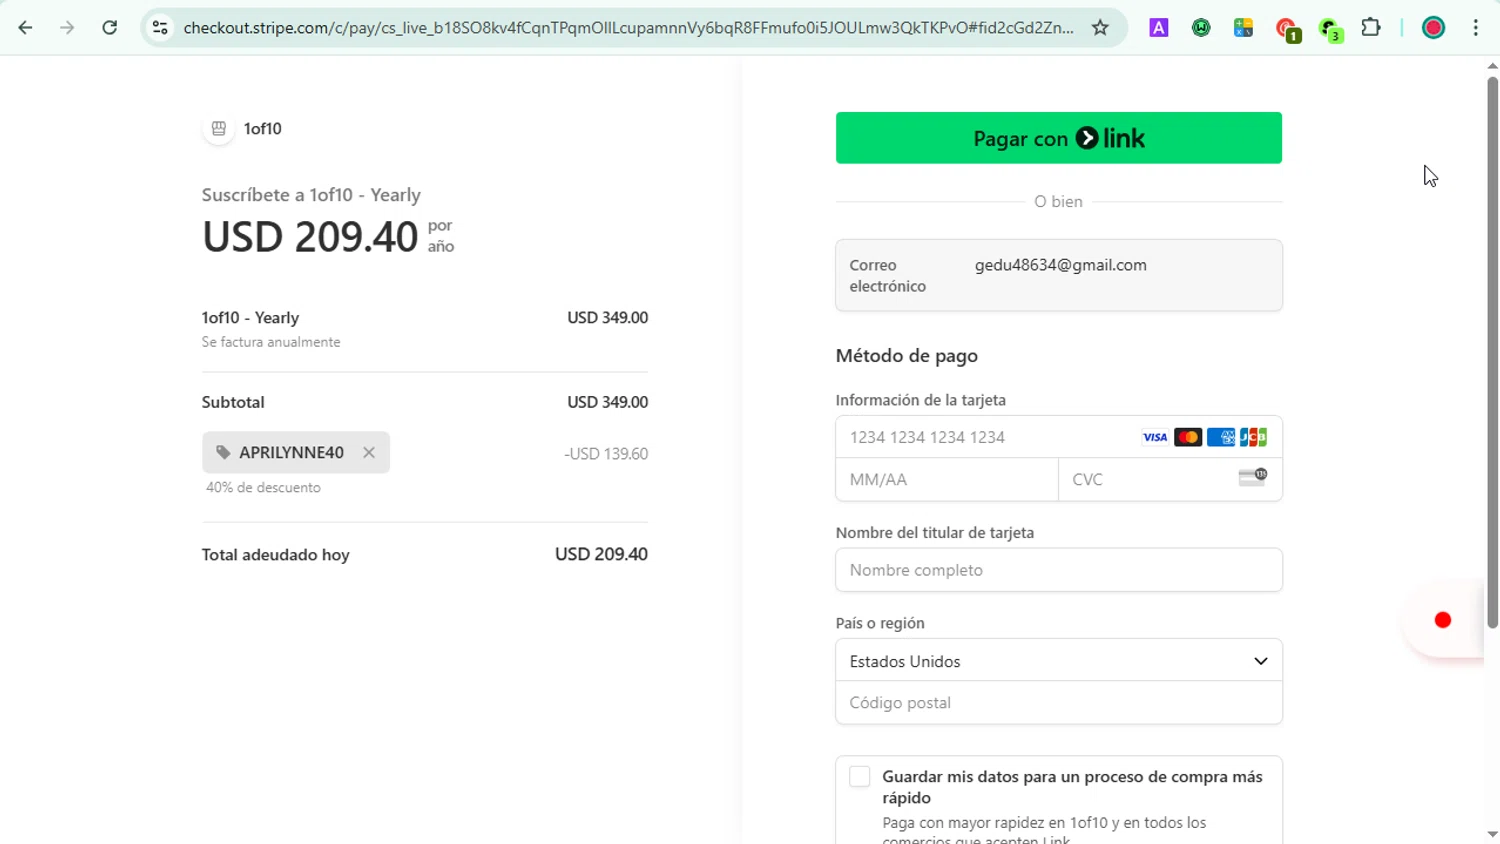Click the scrollbar up arrow
The height and width of the screenshot is (844, 1500).
click(x=1492, y=66)
